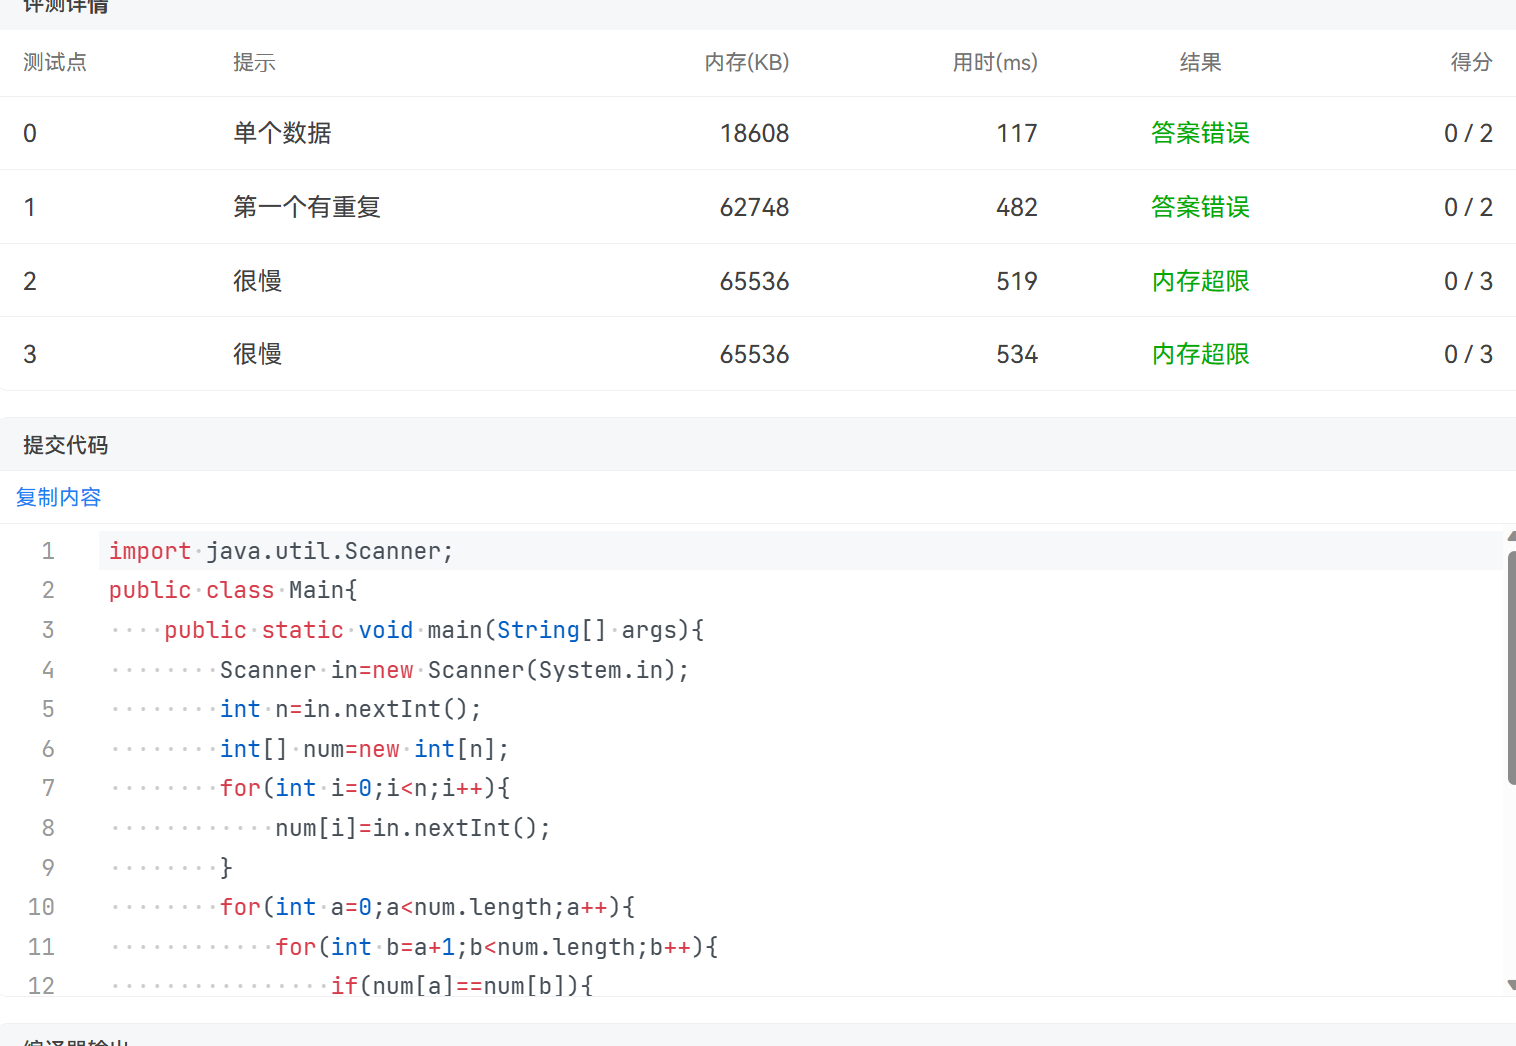Click the 测试点 column header

(x=55, y=63)
